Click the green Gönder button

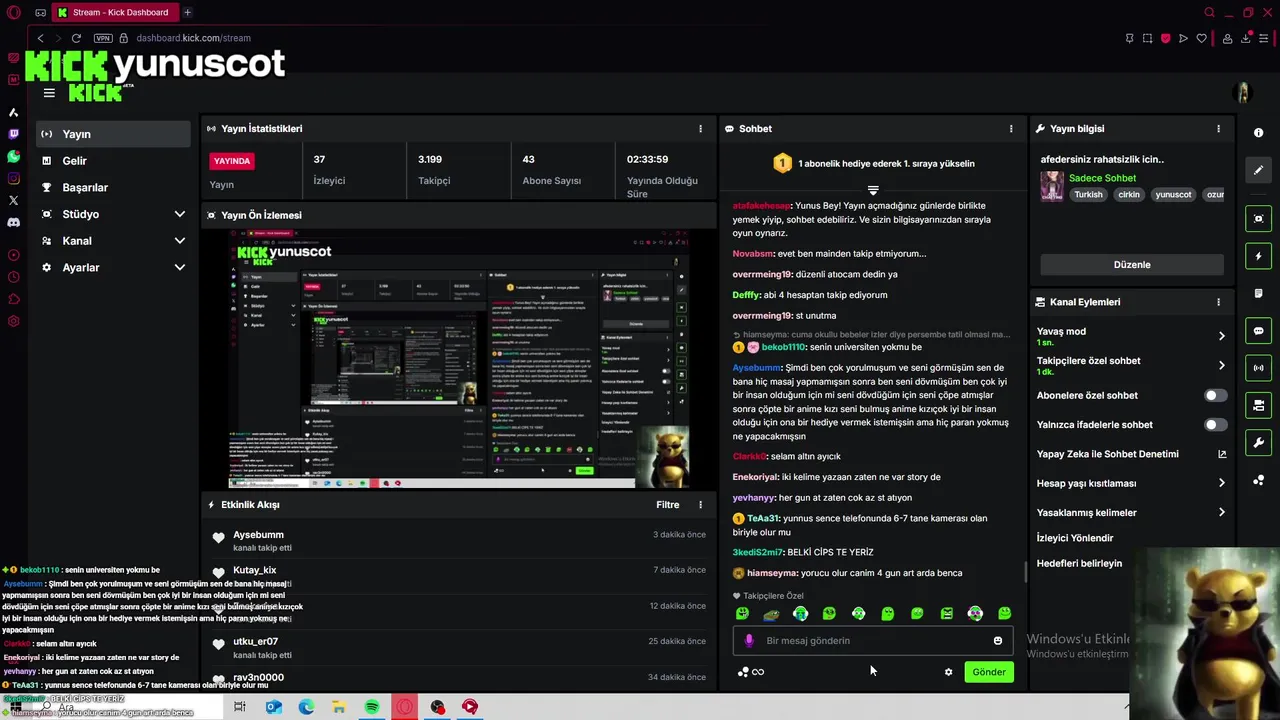click(x=989, y=672)
